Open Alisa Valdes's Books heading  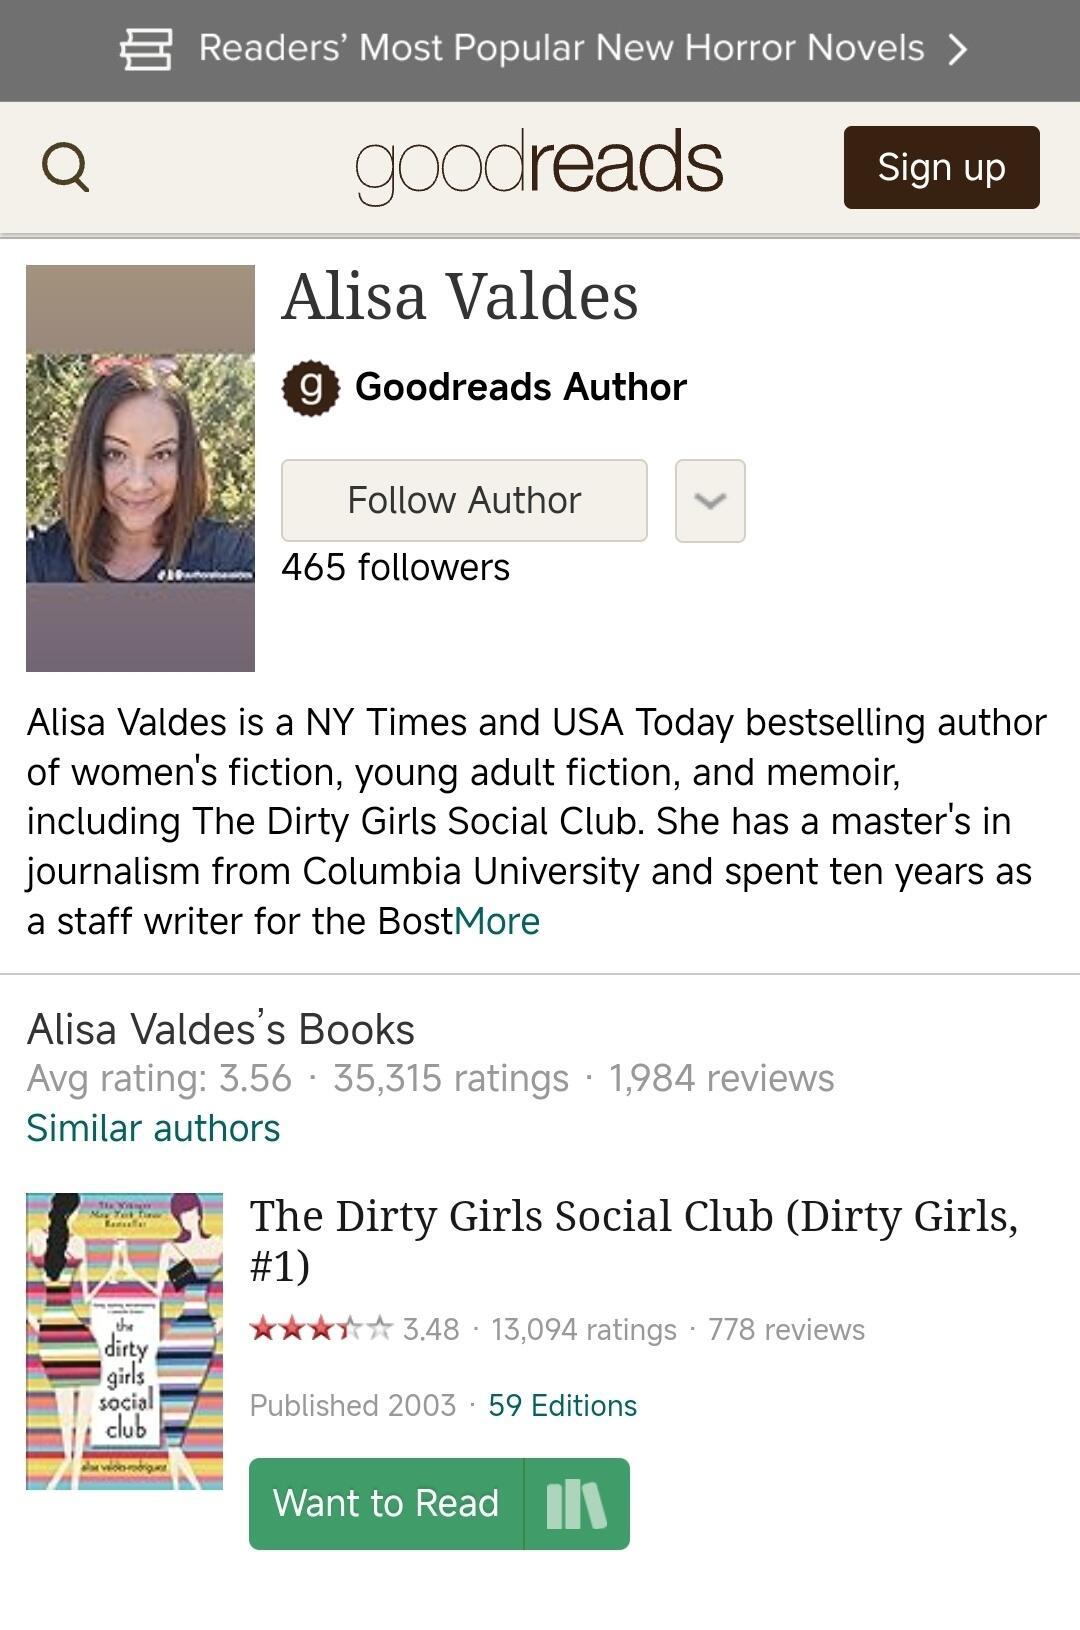[x=220, y=1029]
